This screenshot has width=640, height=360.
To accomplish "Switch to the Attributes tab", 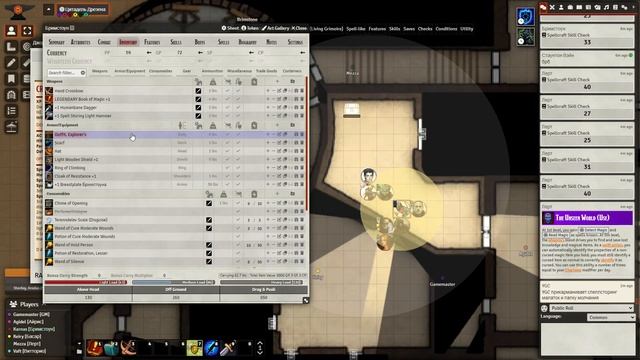I will [80, 42].
